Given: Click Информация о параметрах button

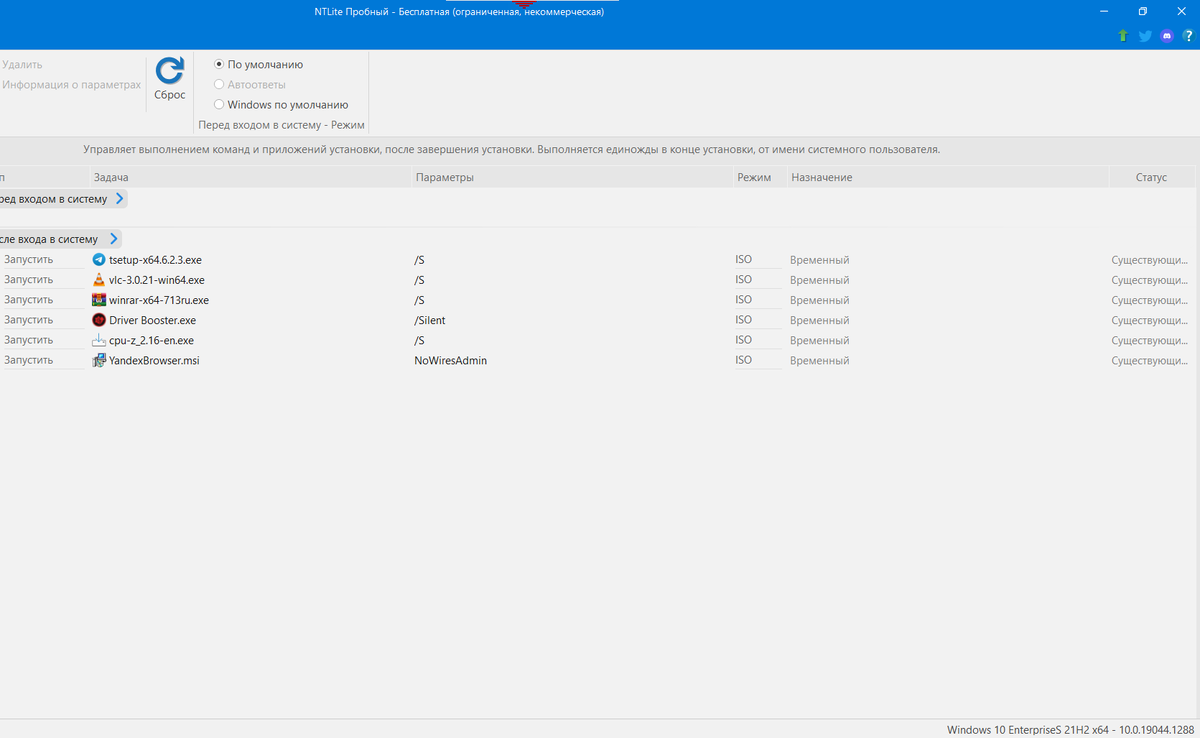Looking at the screenshot, I should coord(71,85).
